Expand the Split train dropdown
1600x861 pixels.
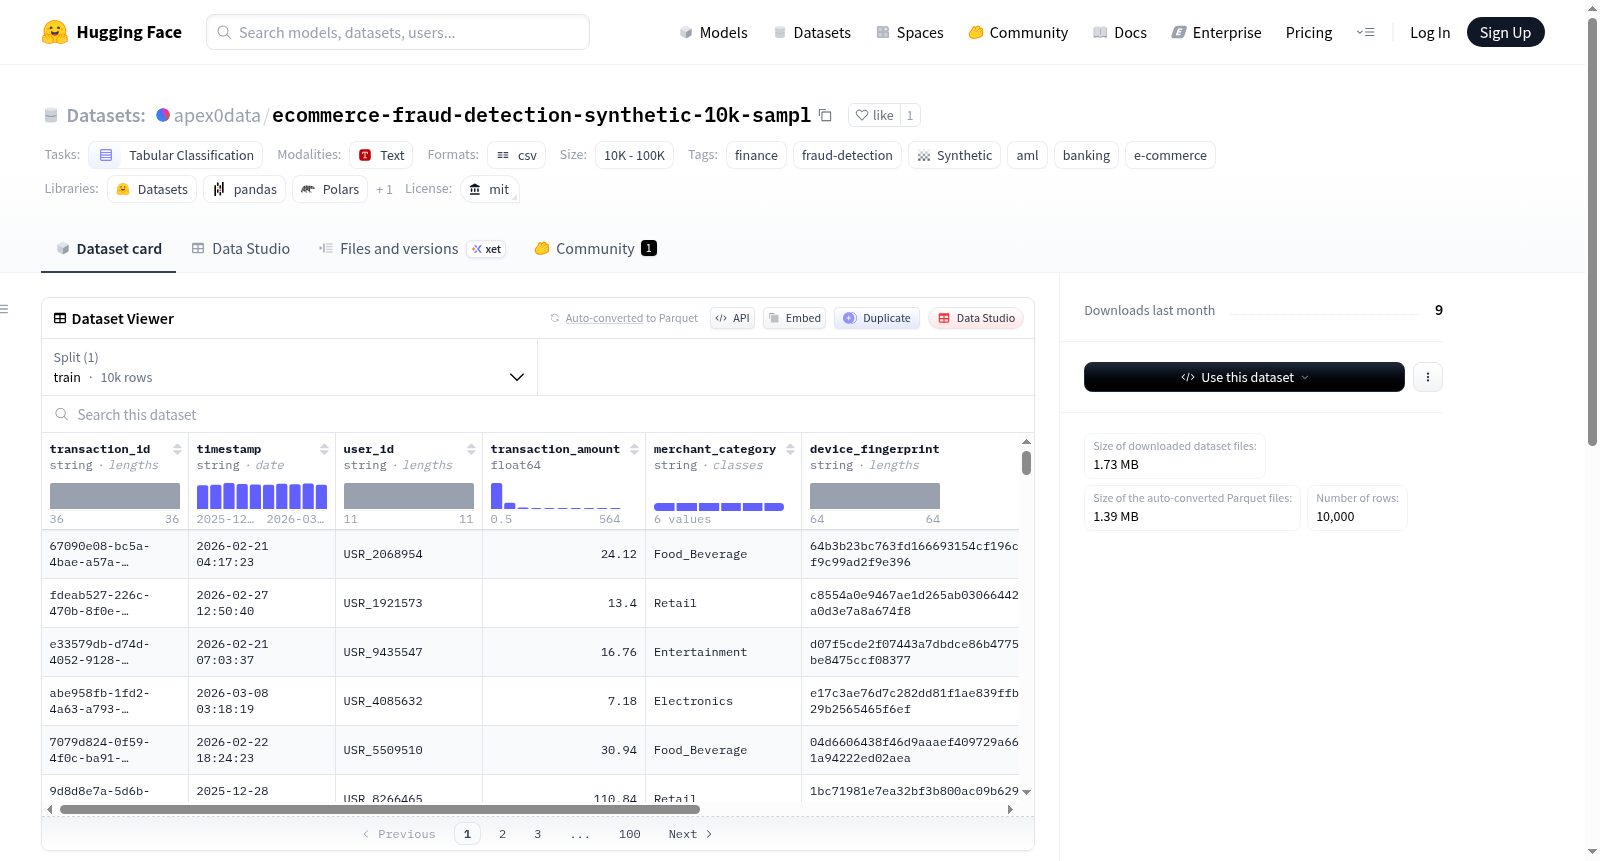pyautogui.click(x=289, y=367)
